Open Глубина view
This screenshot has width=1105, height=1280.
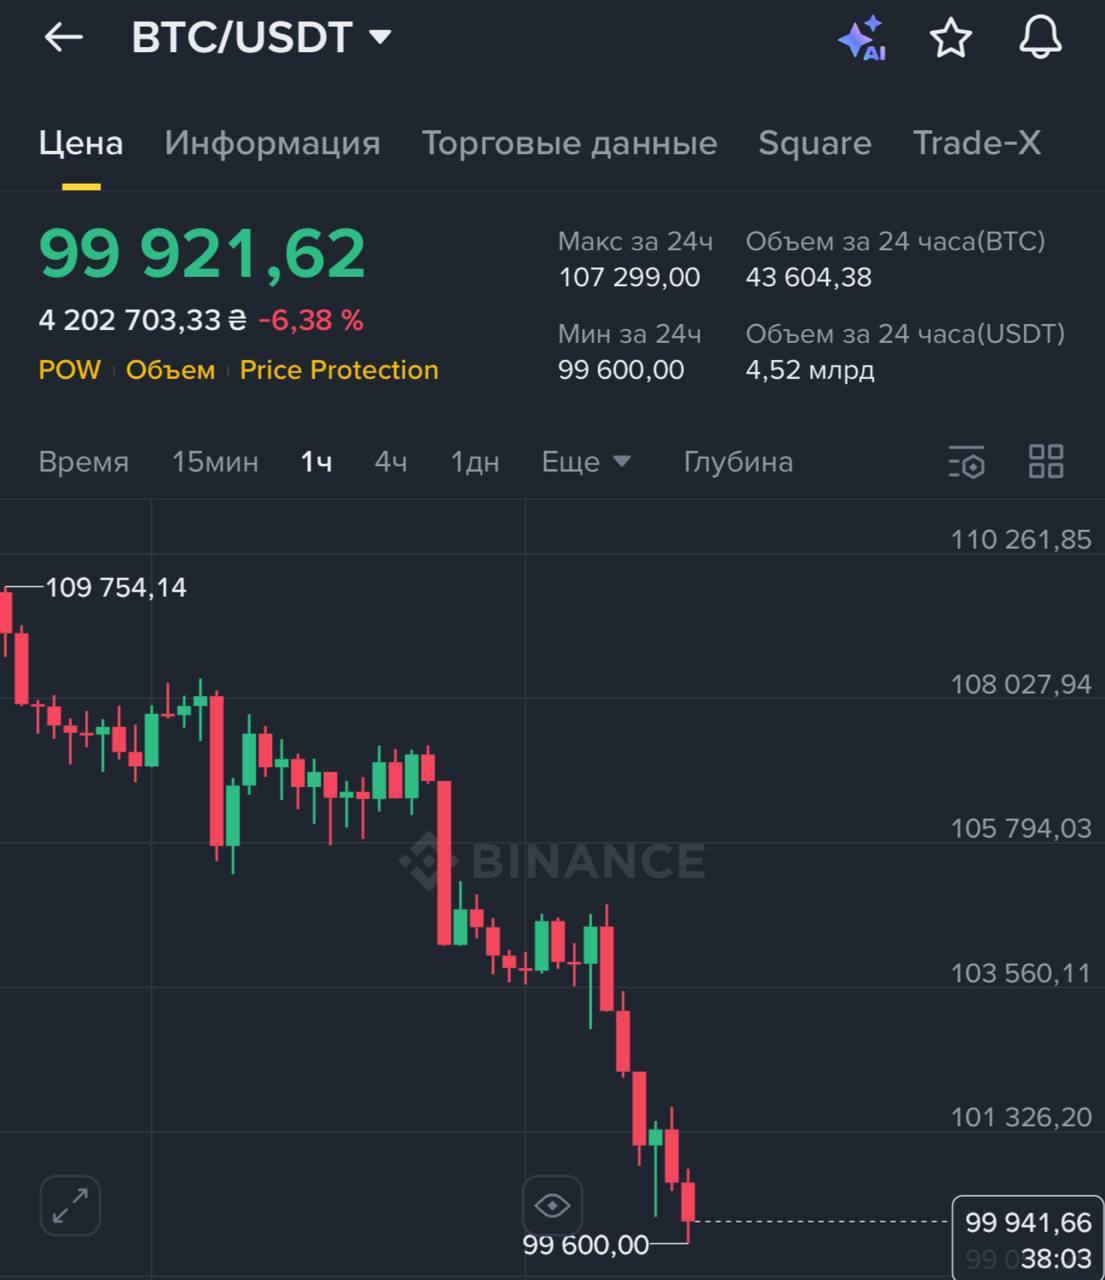pyautogui.click(x=738, y=462)
